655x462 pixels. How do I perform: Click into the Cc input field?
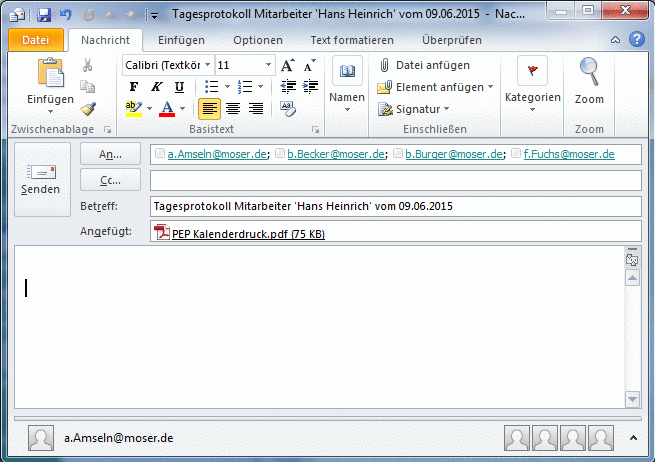coord(396,180)
